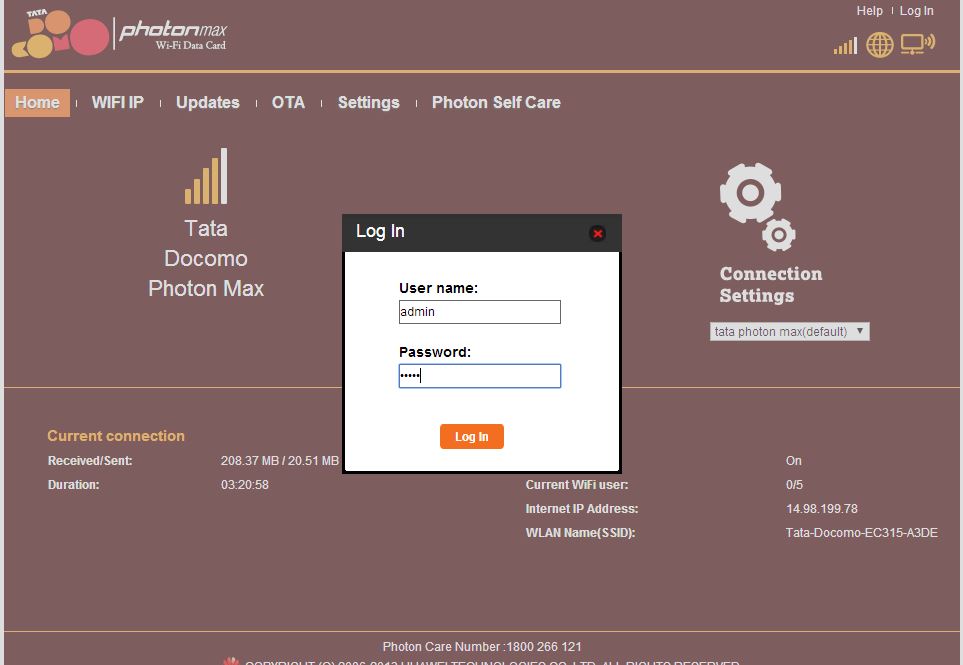
Task: Click the Log In link in header
Action: [x=916, y=11]
